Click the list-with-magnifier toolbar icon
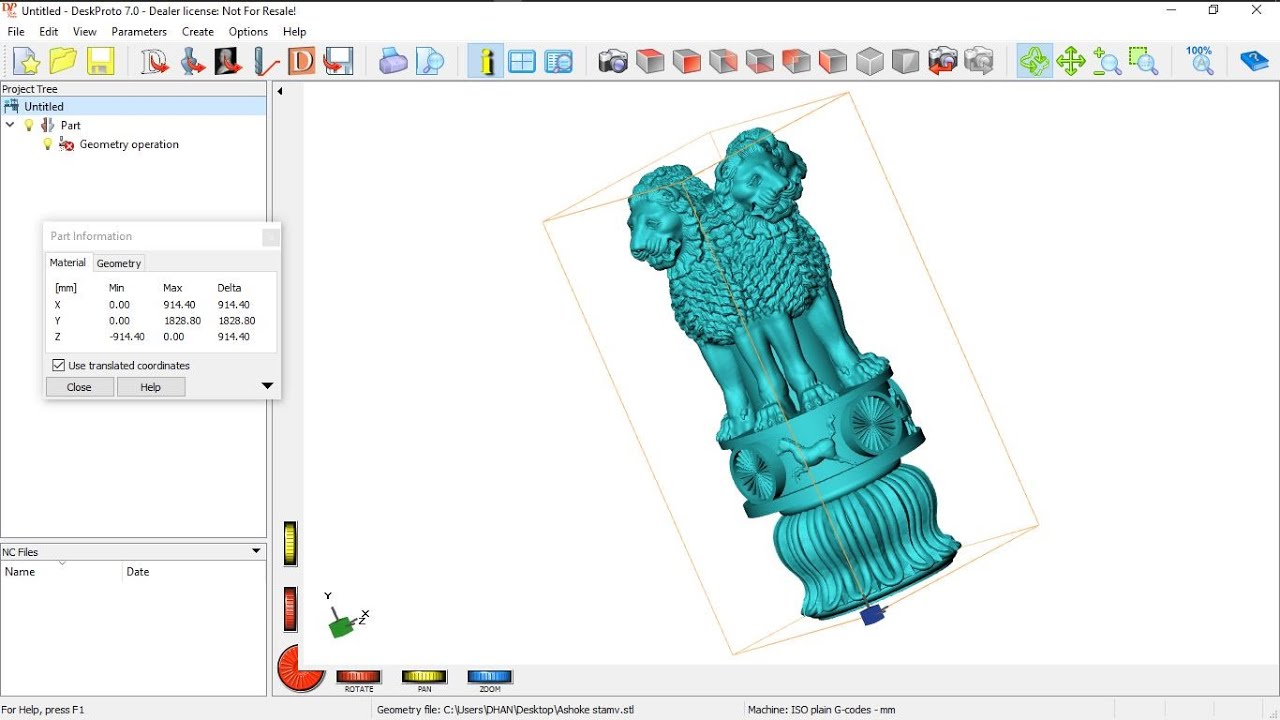1280x720 pixels. point(558,62)
